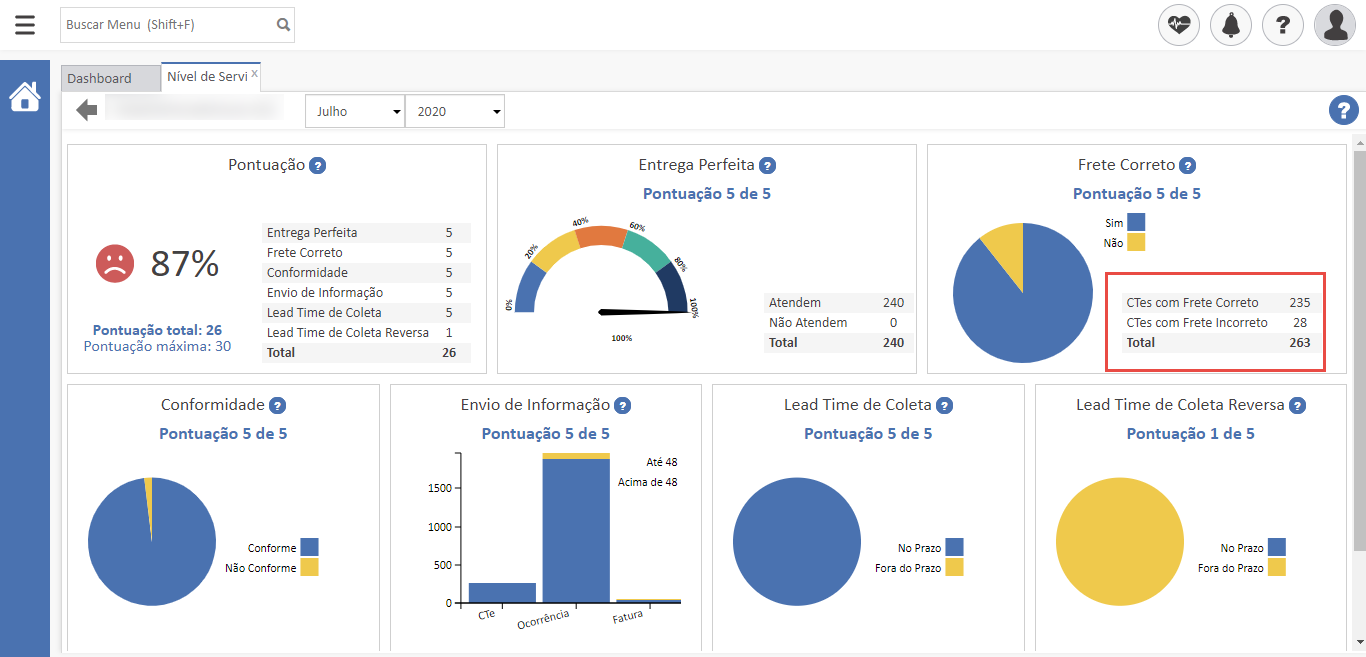Click help icon next to Pontuação
Viewport: 1366px width, 657px height.
[317, 166]
